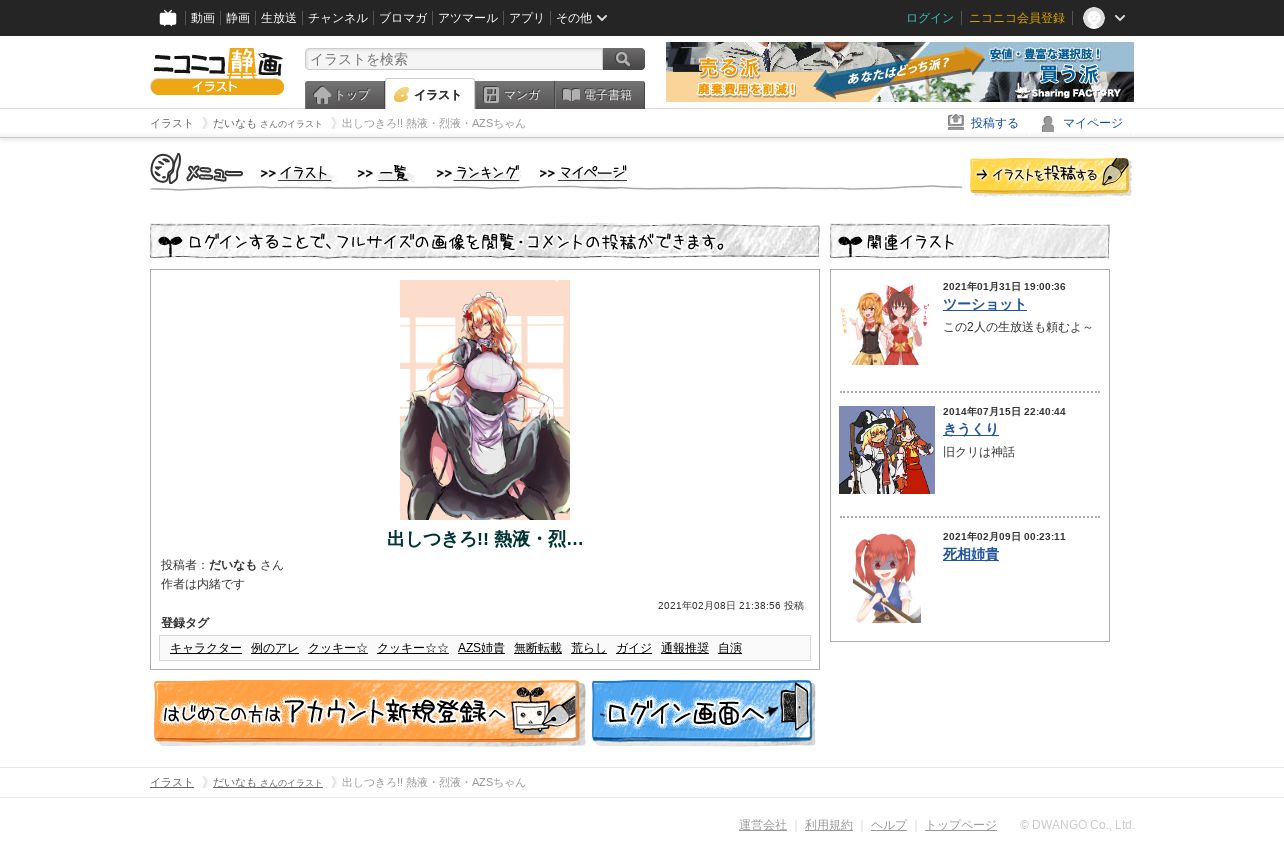Image resolution: width=1284 pixels, height=852 pixels.
Task: Open the きうくり title link
Action: coord(971,429)
